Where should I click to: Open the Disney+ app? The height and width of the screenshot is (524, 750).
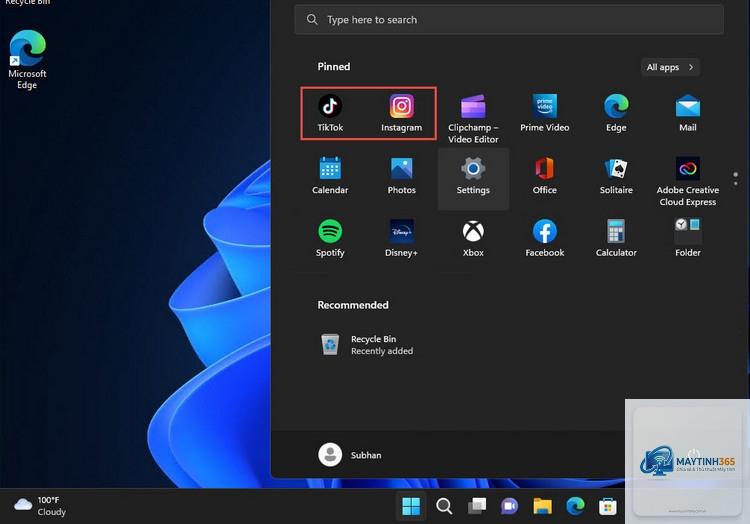[401, 239]
